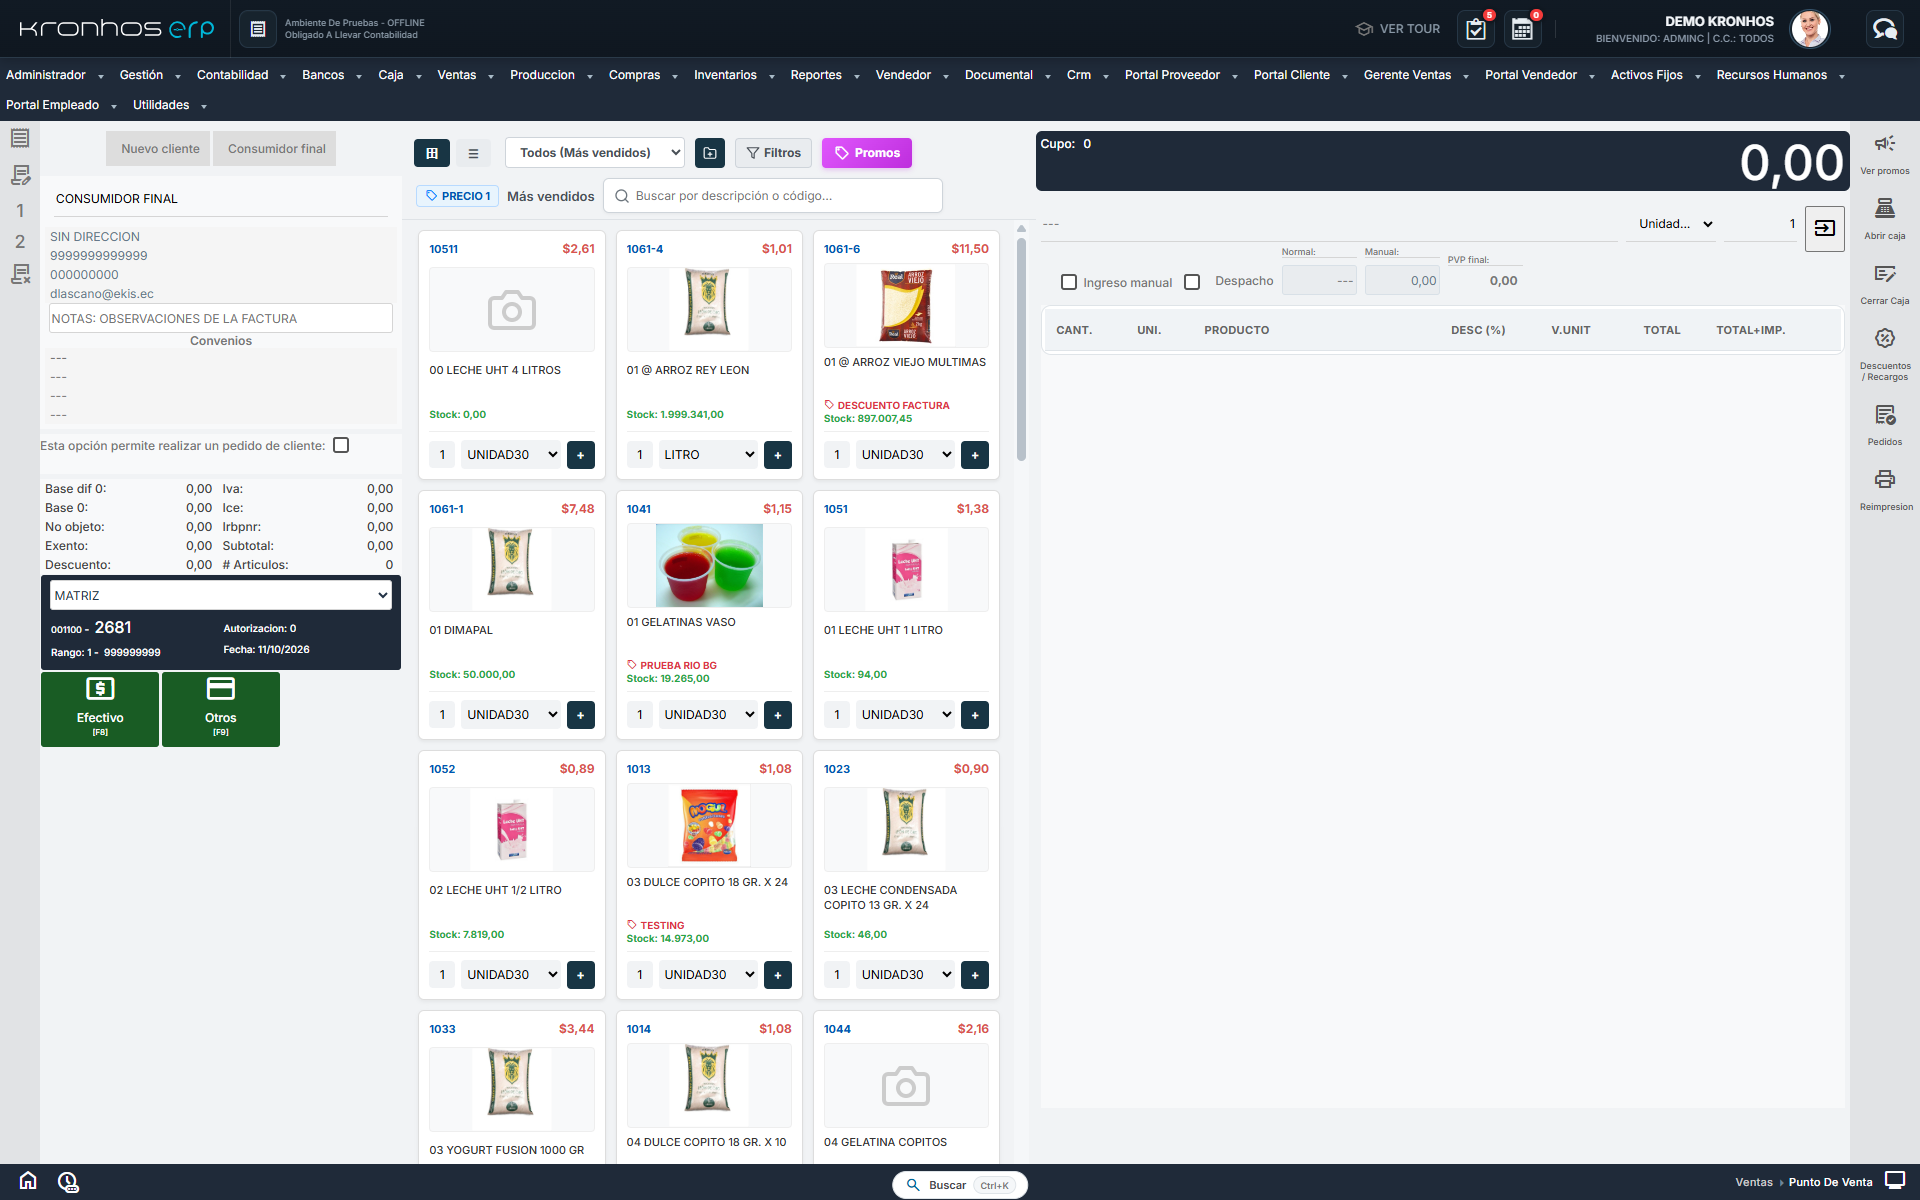
Task: Click the Promos button
Action: 866,153
